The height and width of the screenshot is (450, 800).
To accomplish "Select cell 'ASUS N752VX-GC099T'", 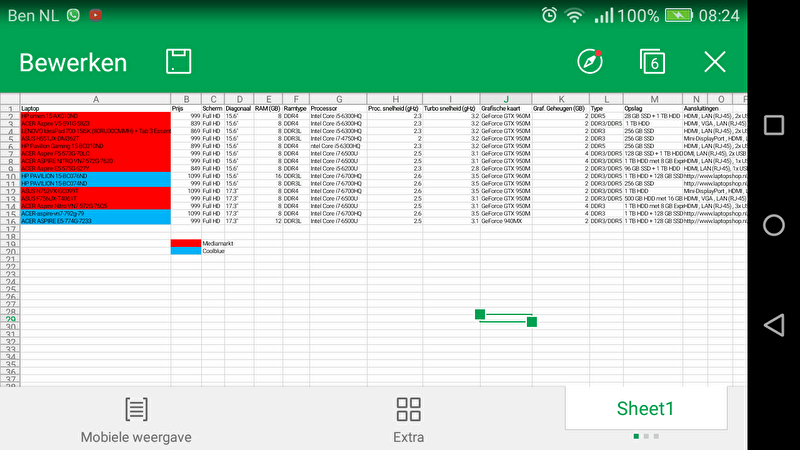I will (x=95, y=191).
